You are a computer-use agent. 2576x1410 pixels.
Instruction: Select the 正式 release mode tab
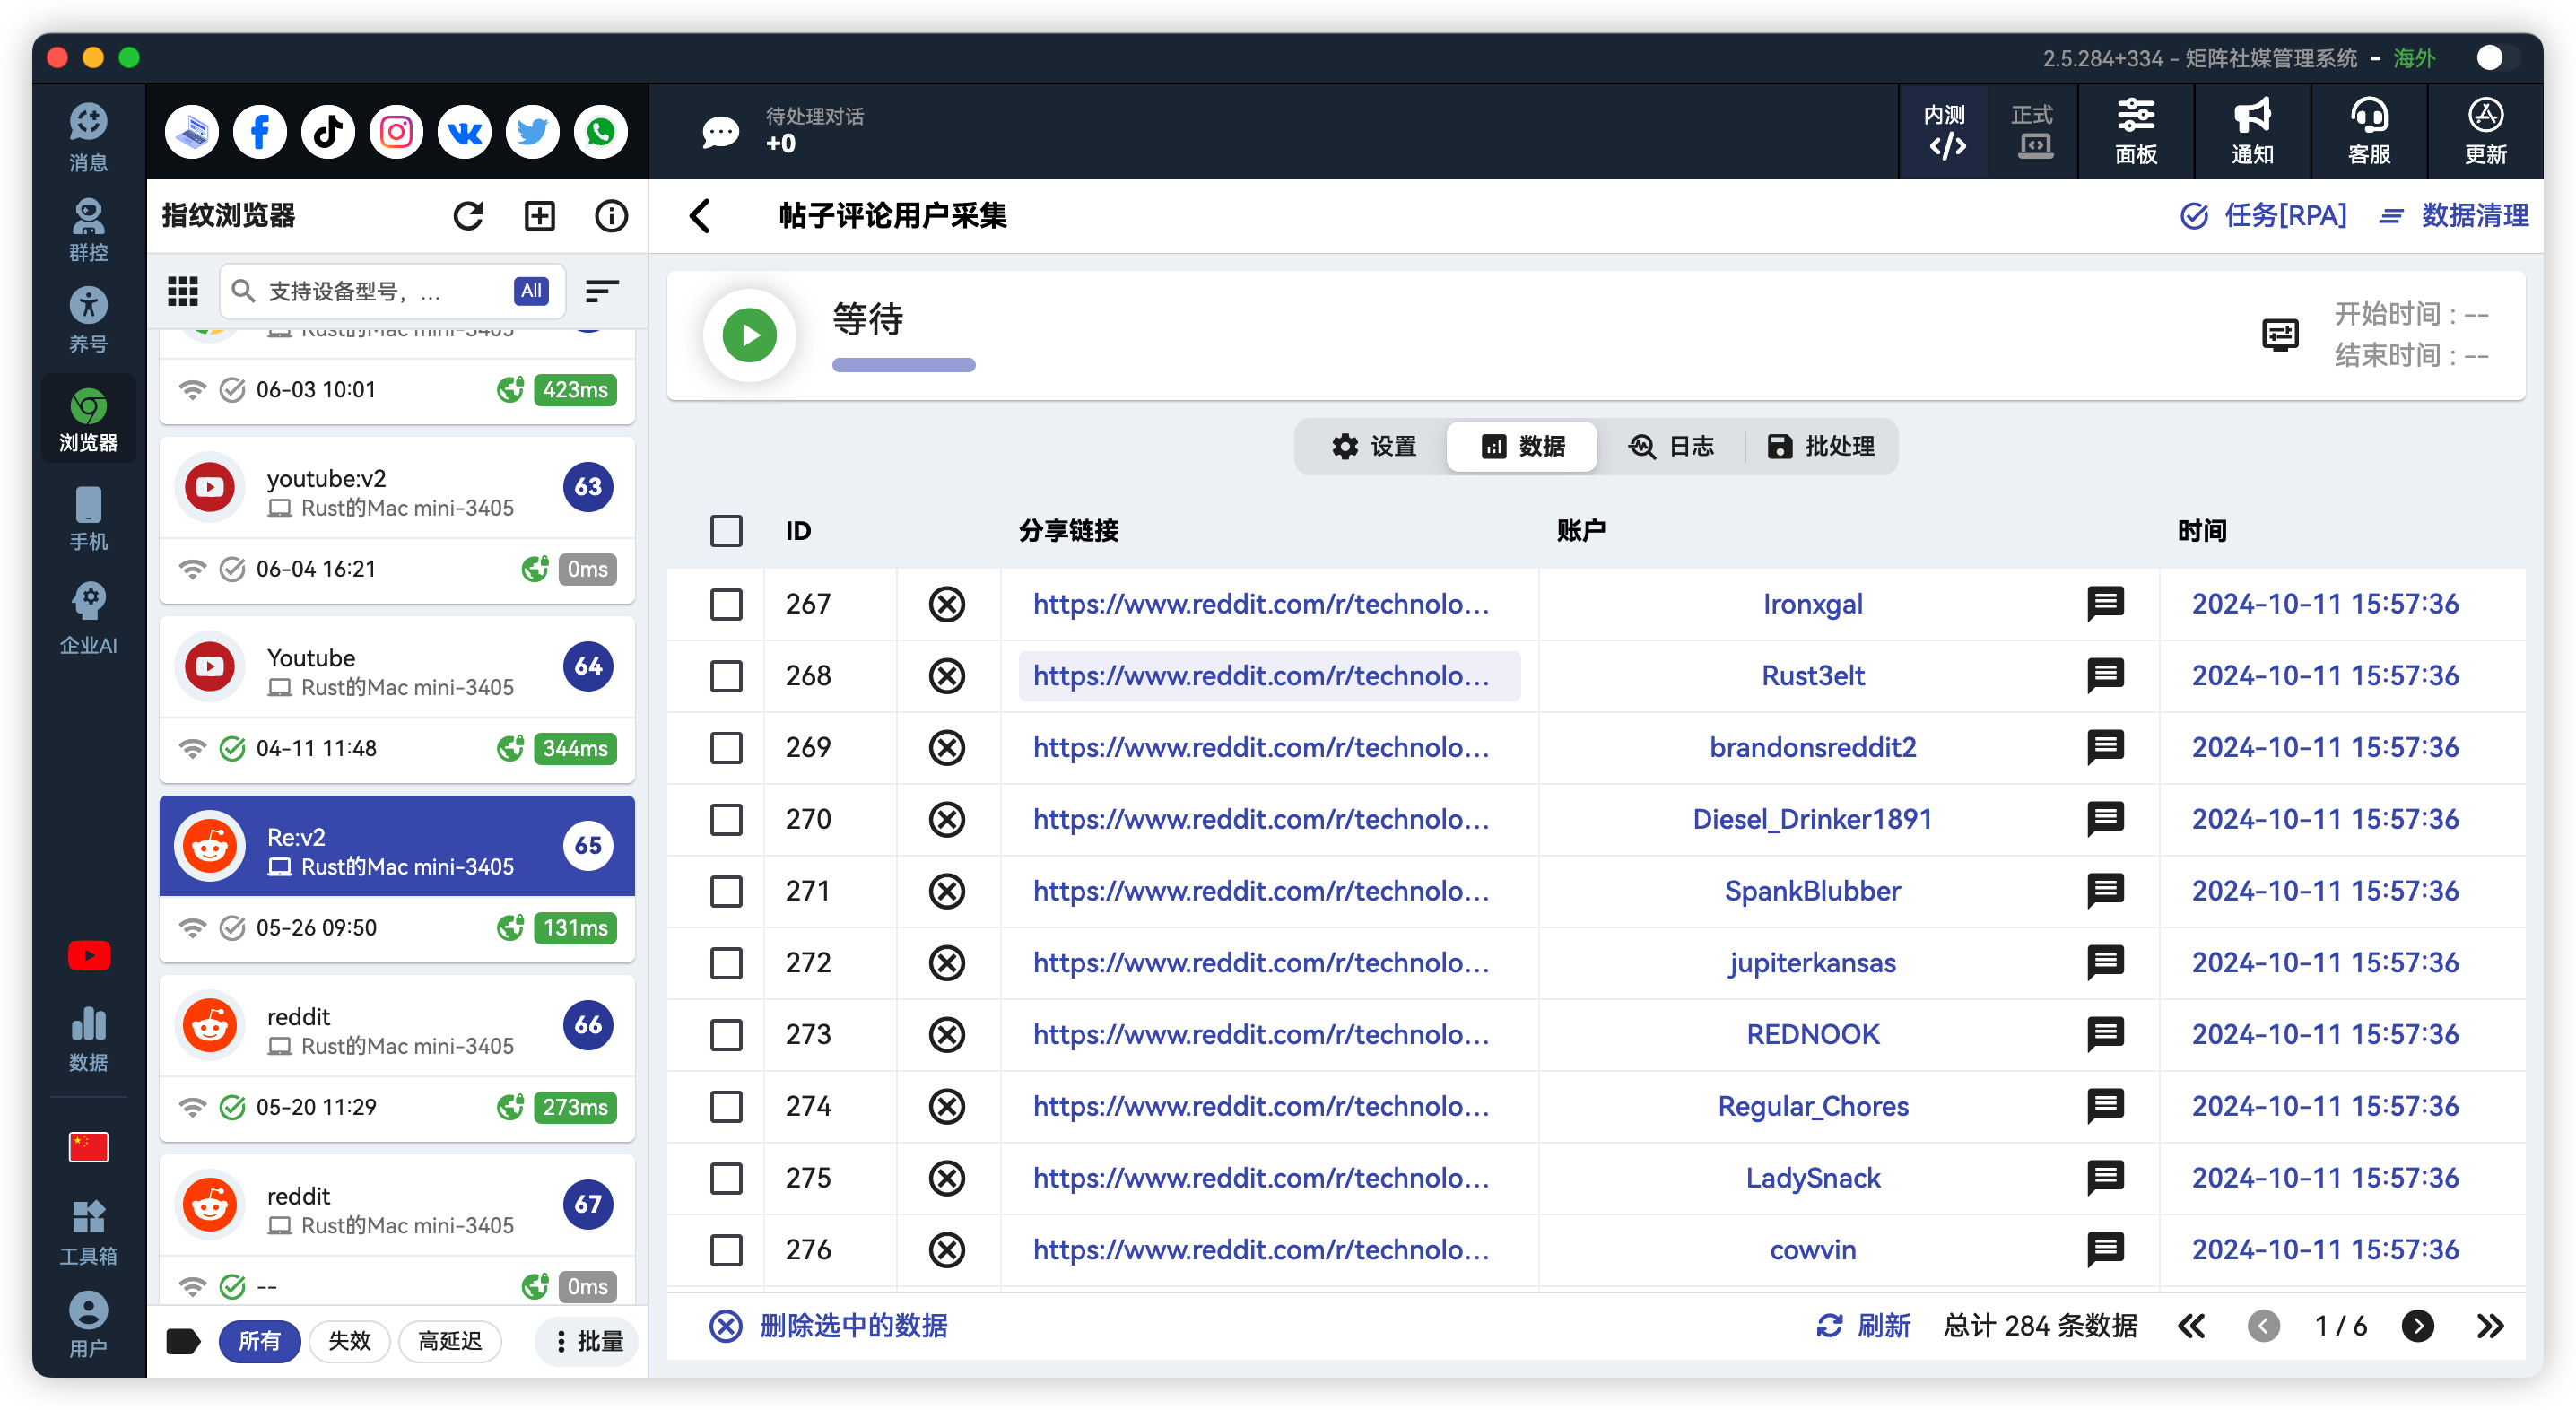tap(2033, 131)
